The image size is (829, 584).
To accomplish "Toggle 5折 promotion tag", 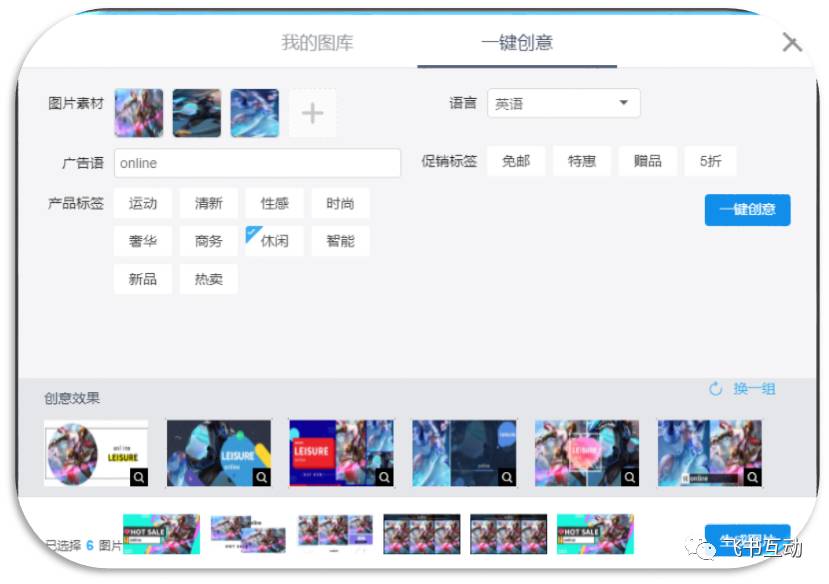I will coord(711,161).
